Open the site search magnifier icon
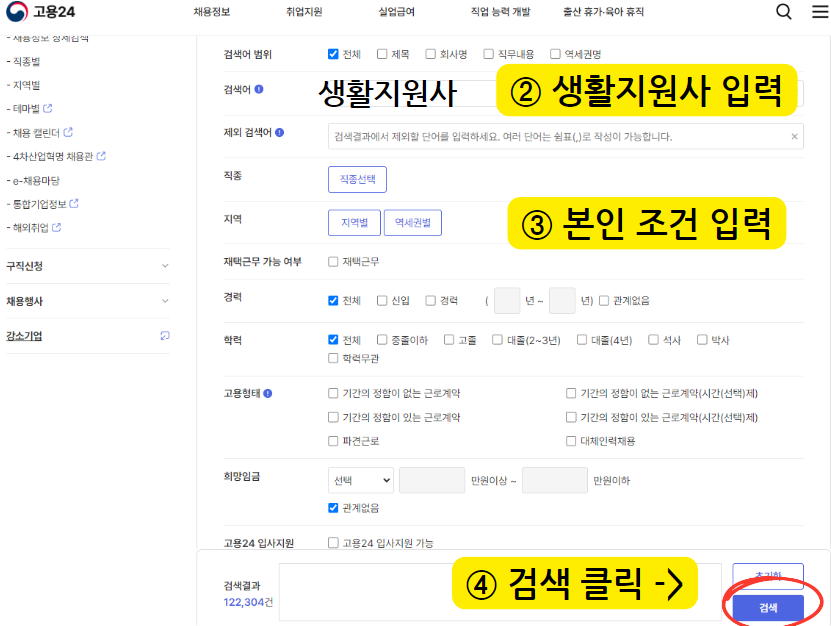 784,11
